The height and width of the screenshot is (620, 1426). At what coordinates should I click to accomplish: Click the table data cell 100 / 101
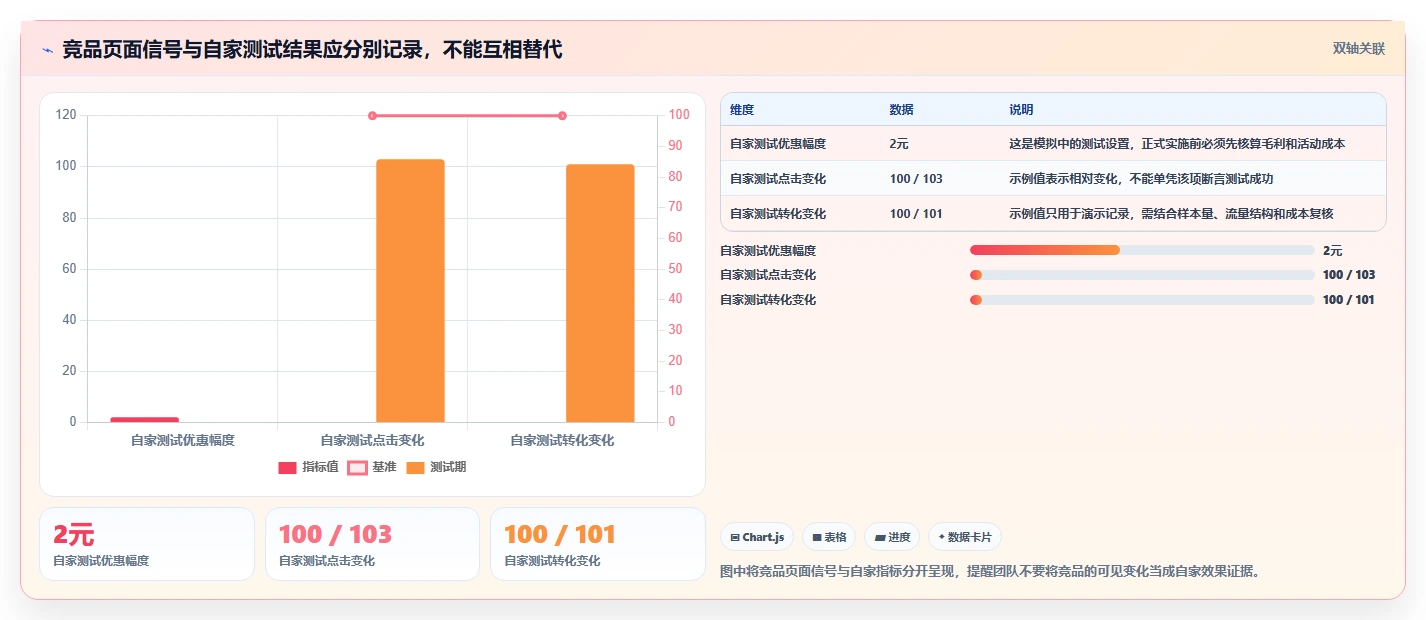click(916, 214)
